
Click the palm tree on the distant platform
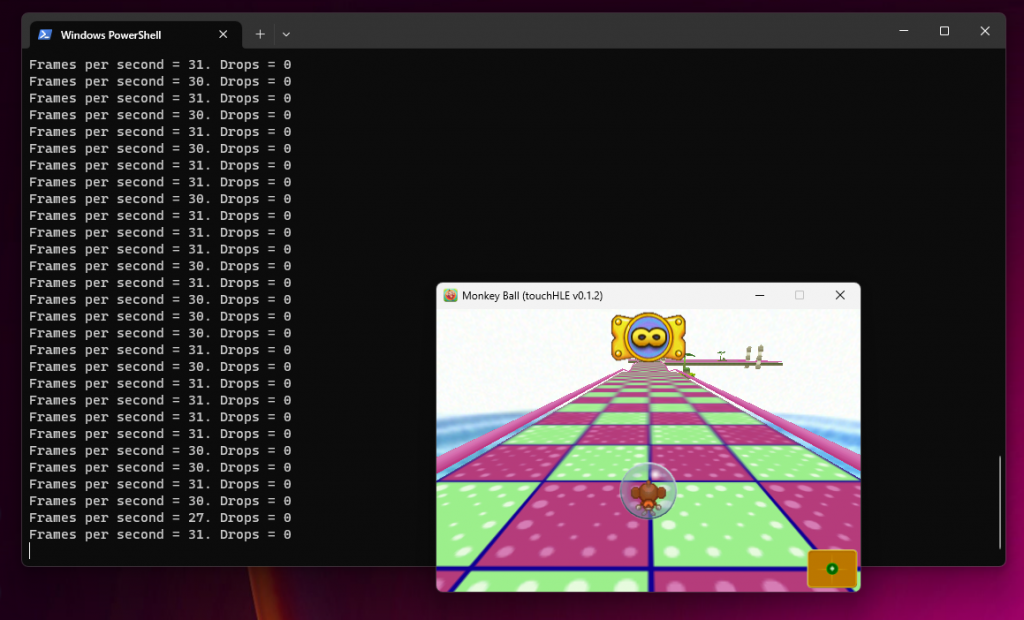721,355
